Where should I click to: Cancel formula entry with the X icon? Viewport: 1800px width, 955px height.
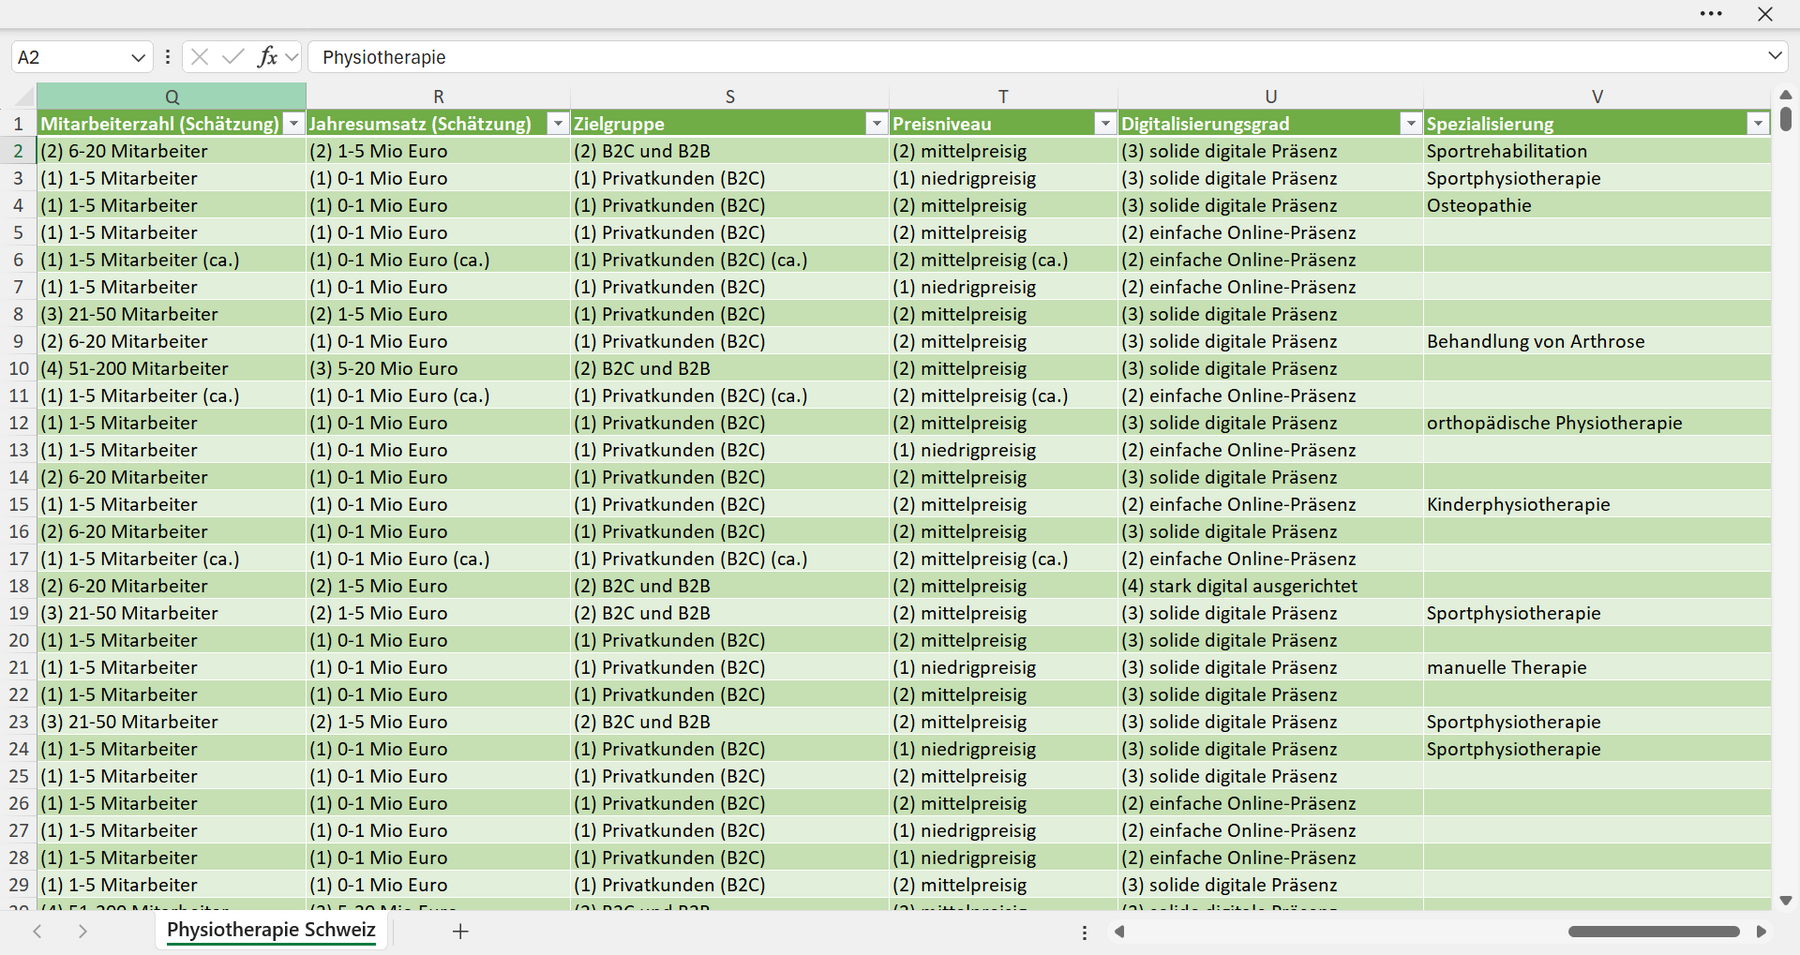pos(200,57)
